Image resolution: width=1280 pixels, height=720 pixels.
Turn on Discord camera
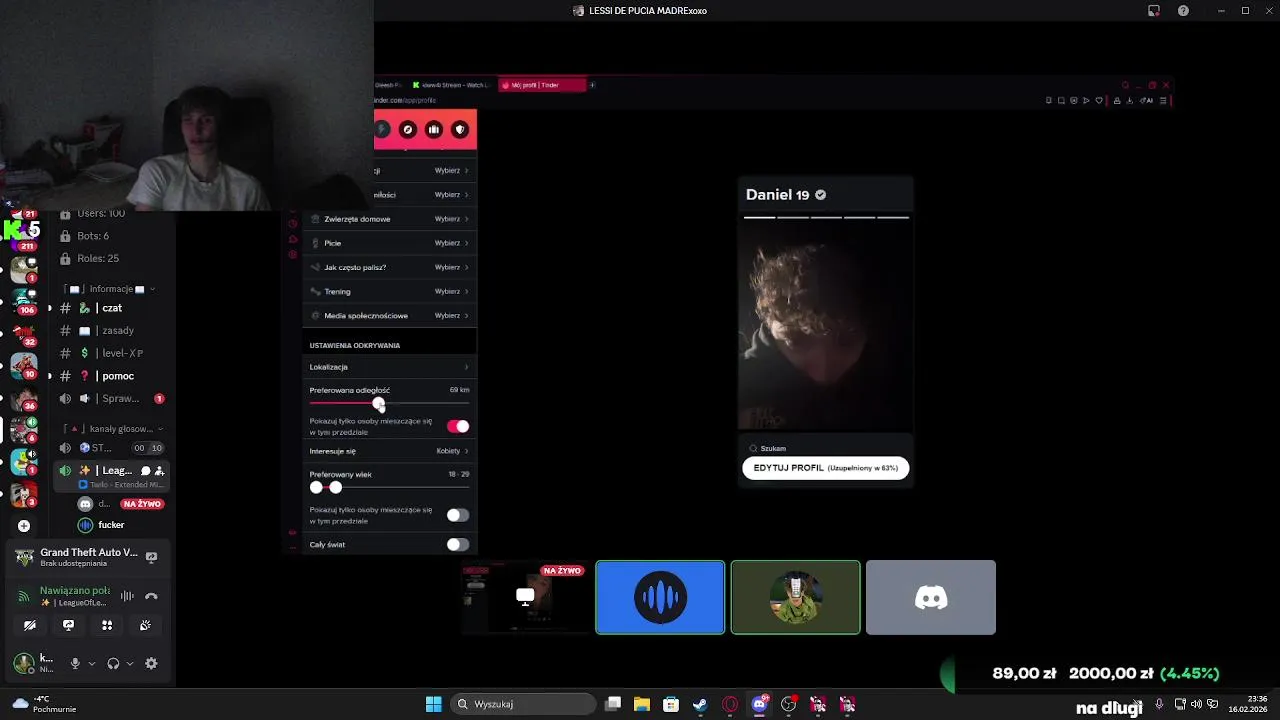(30, 625)
